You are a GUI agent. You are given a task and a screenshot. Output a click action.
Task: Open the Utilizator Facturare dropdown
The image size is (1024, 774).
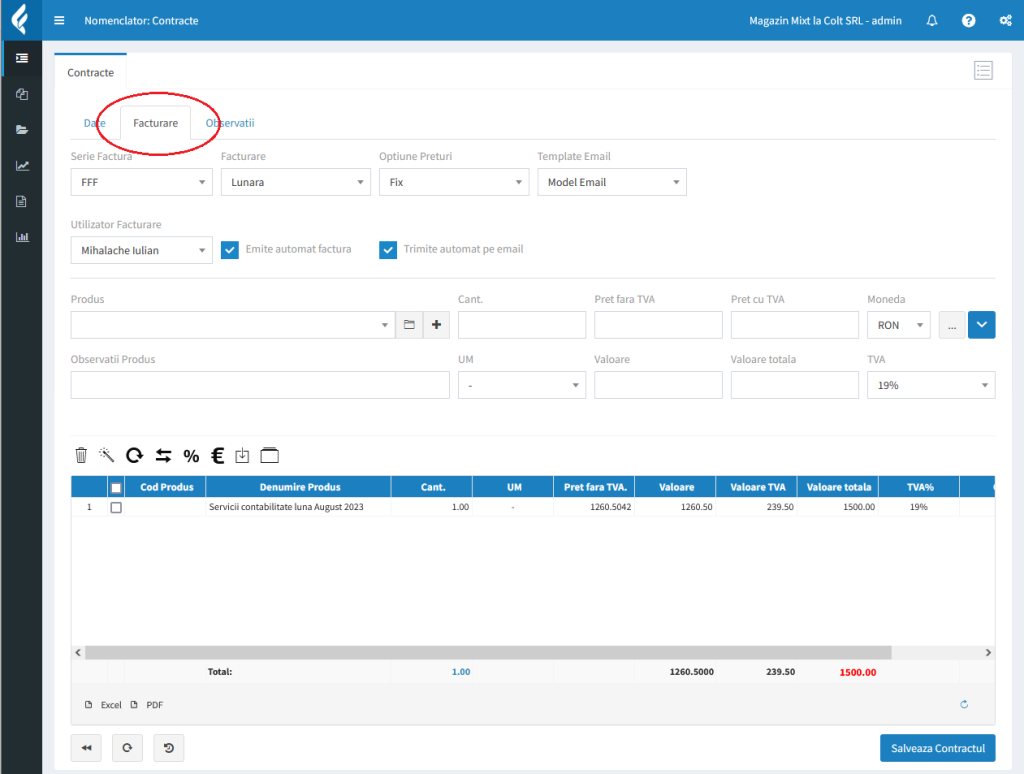pyautogui.click(x=142, y=250)
